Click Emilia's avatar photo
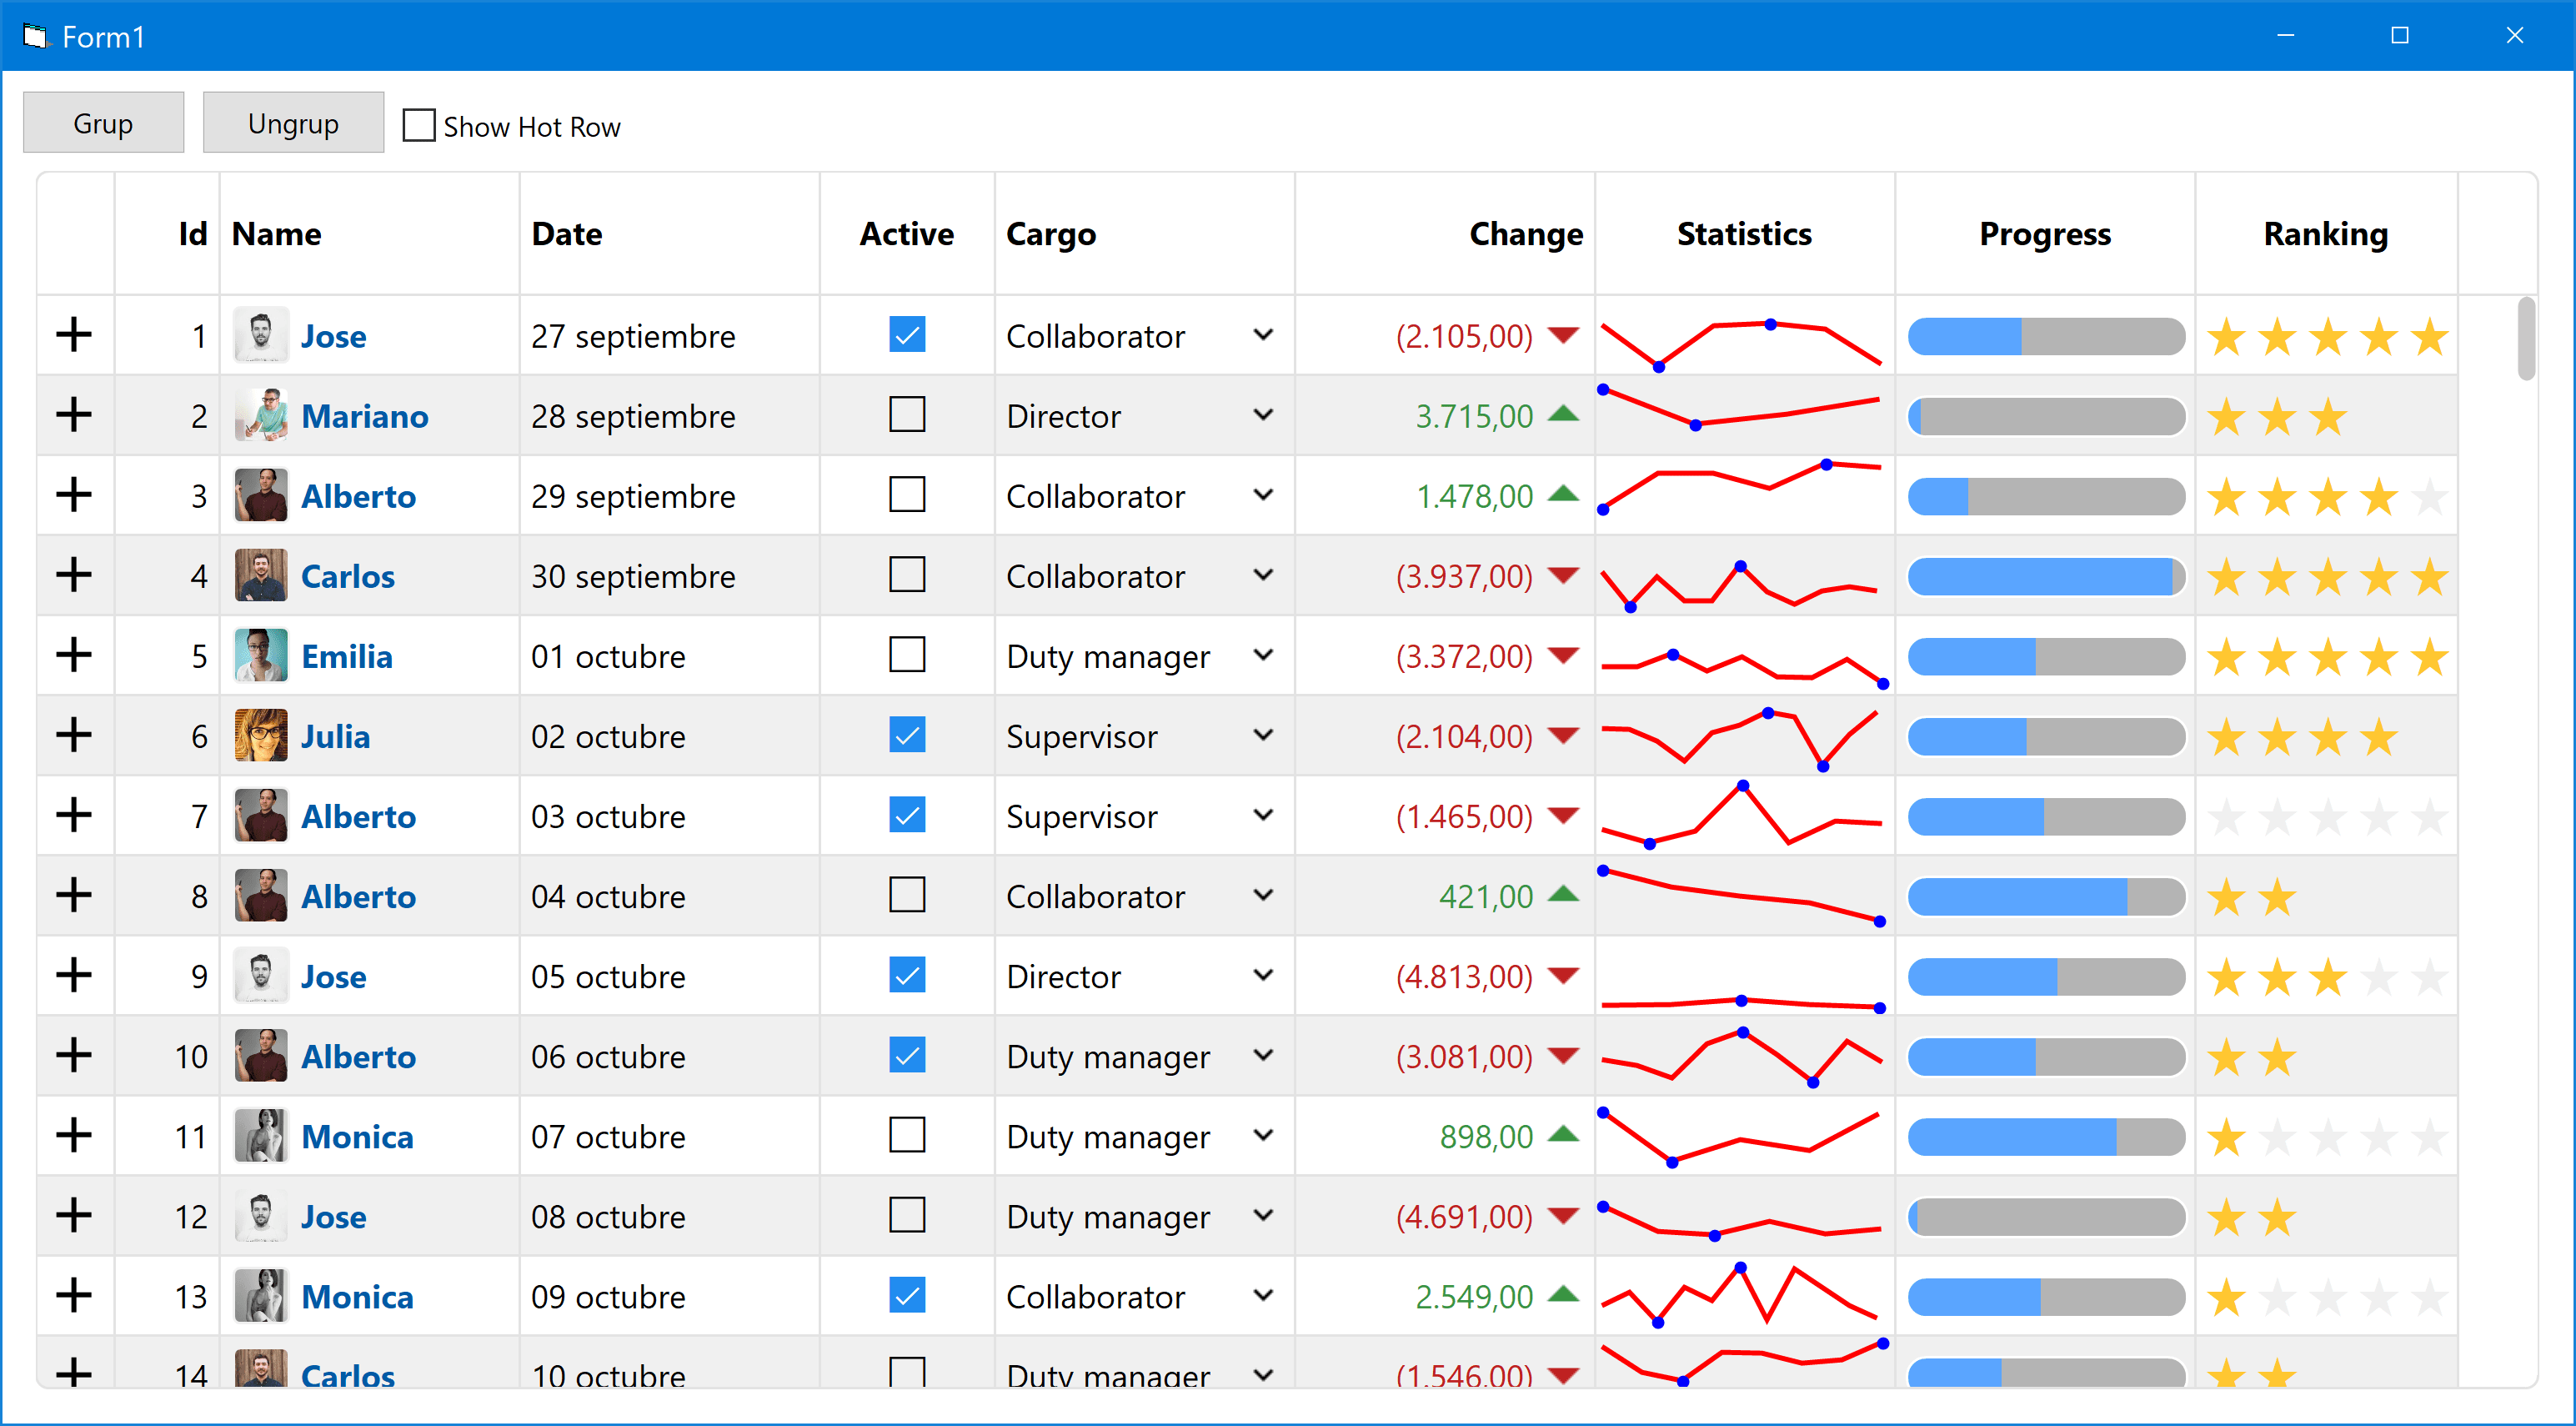This screenshot has height=1426, width=2576. click(x=261, y=656)
